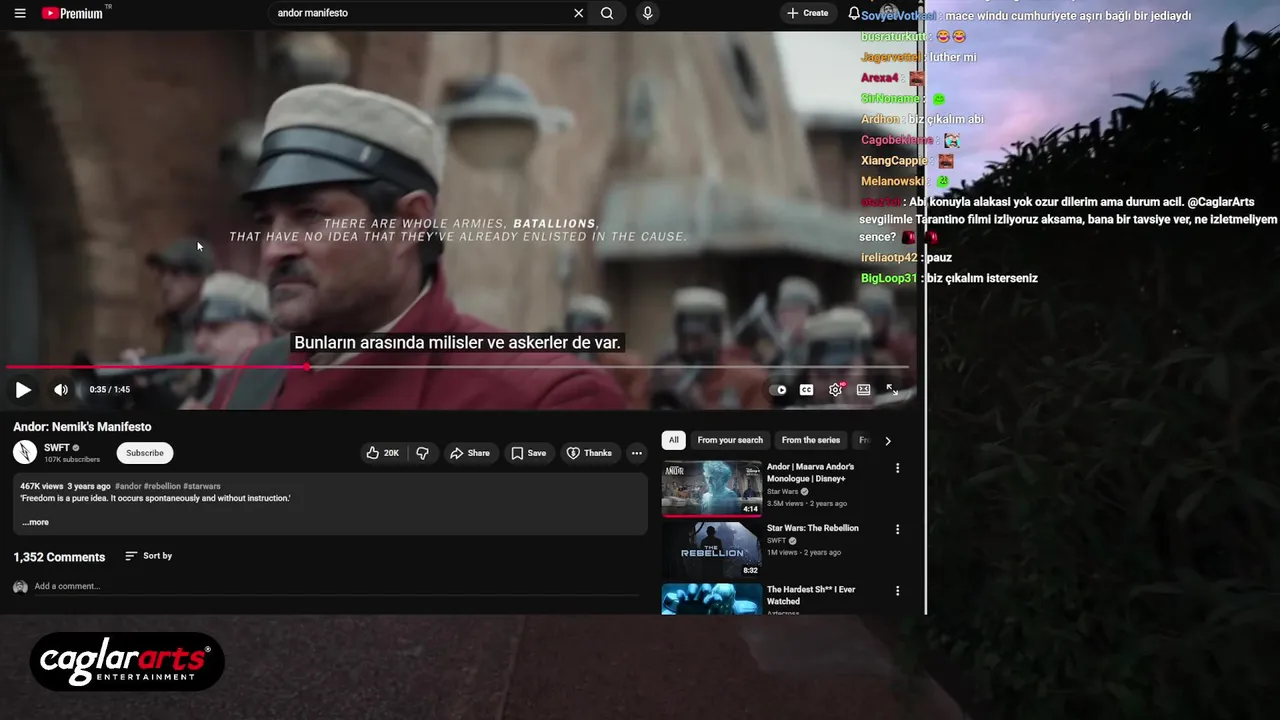1280x720 pixels.
Task: Open 'Star Wars: The Rebellion' thumbnail
Action: tap(711, 549)
